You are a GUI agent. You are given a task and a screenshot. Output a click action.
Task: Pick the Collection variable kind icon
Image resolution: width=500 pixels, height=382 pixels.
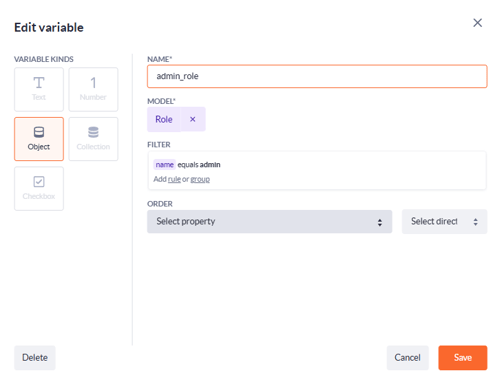[93, 132]
